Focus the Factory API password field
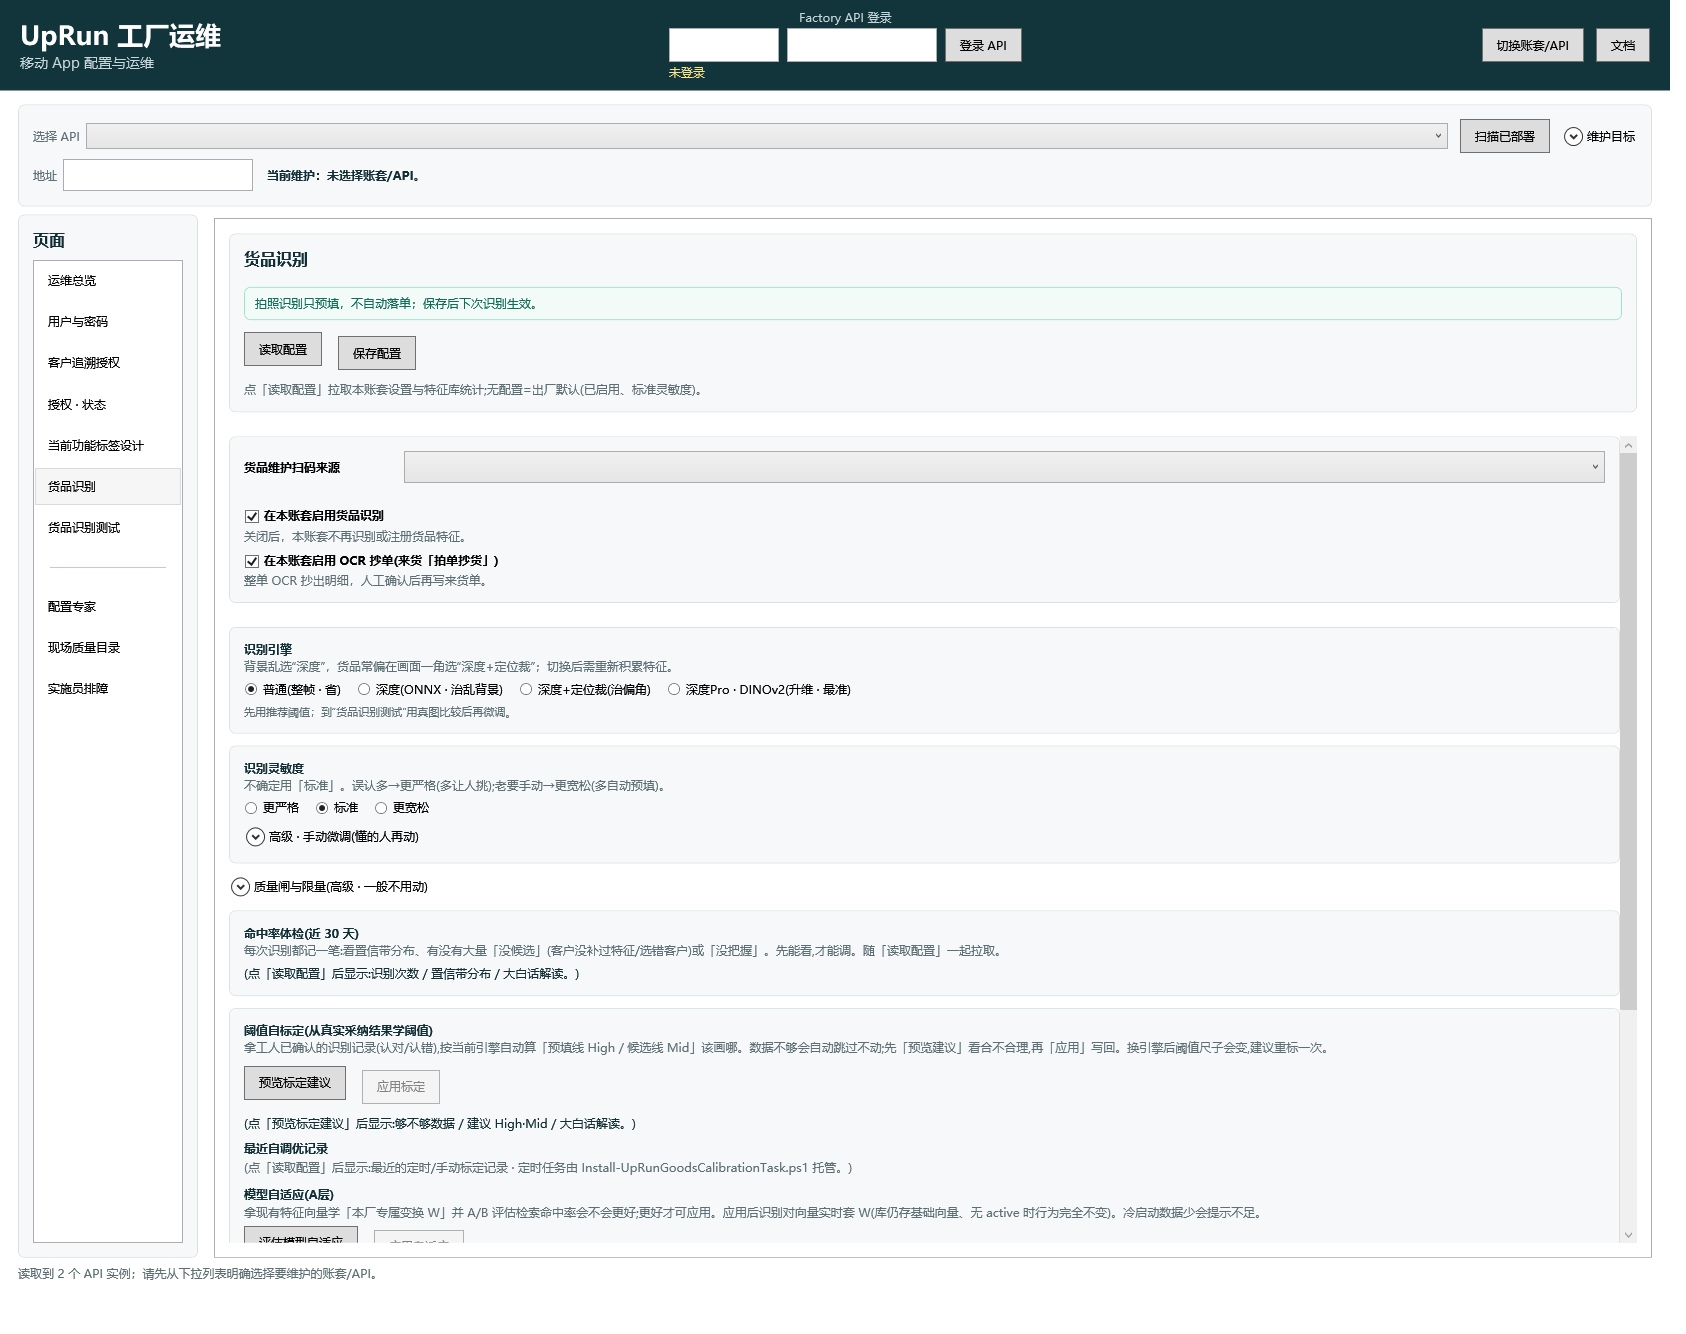 pyautogui.click(x=862, y=45)
